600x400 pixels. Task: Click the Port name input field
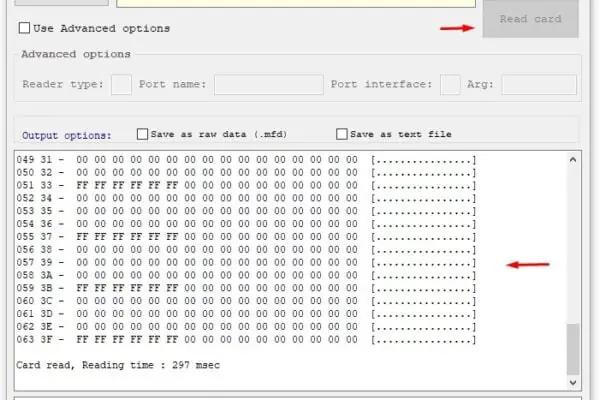(x=269, y=85)
